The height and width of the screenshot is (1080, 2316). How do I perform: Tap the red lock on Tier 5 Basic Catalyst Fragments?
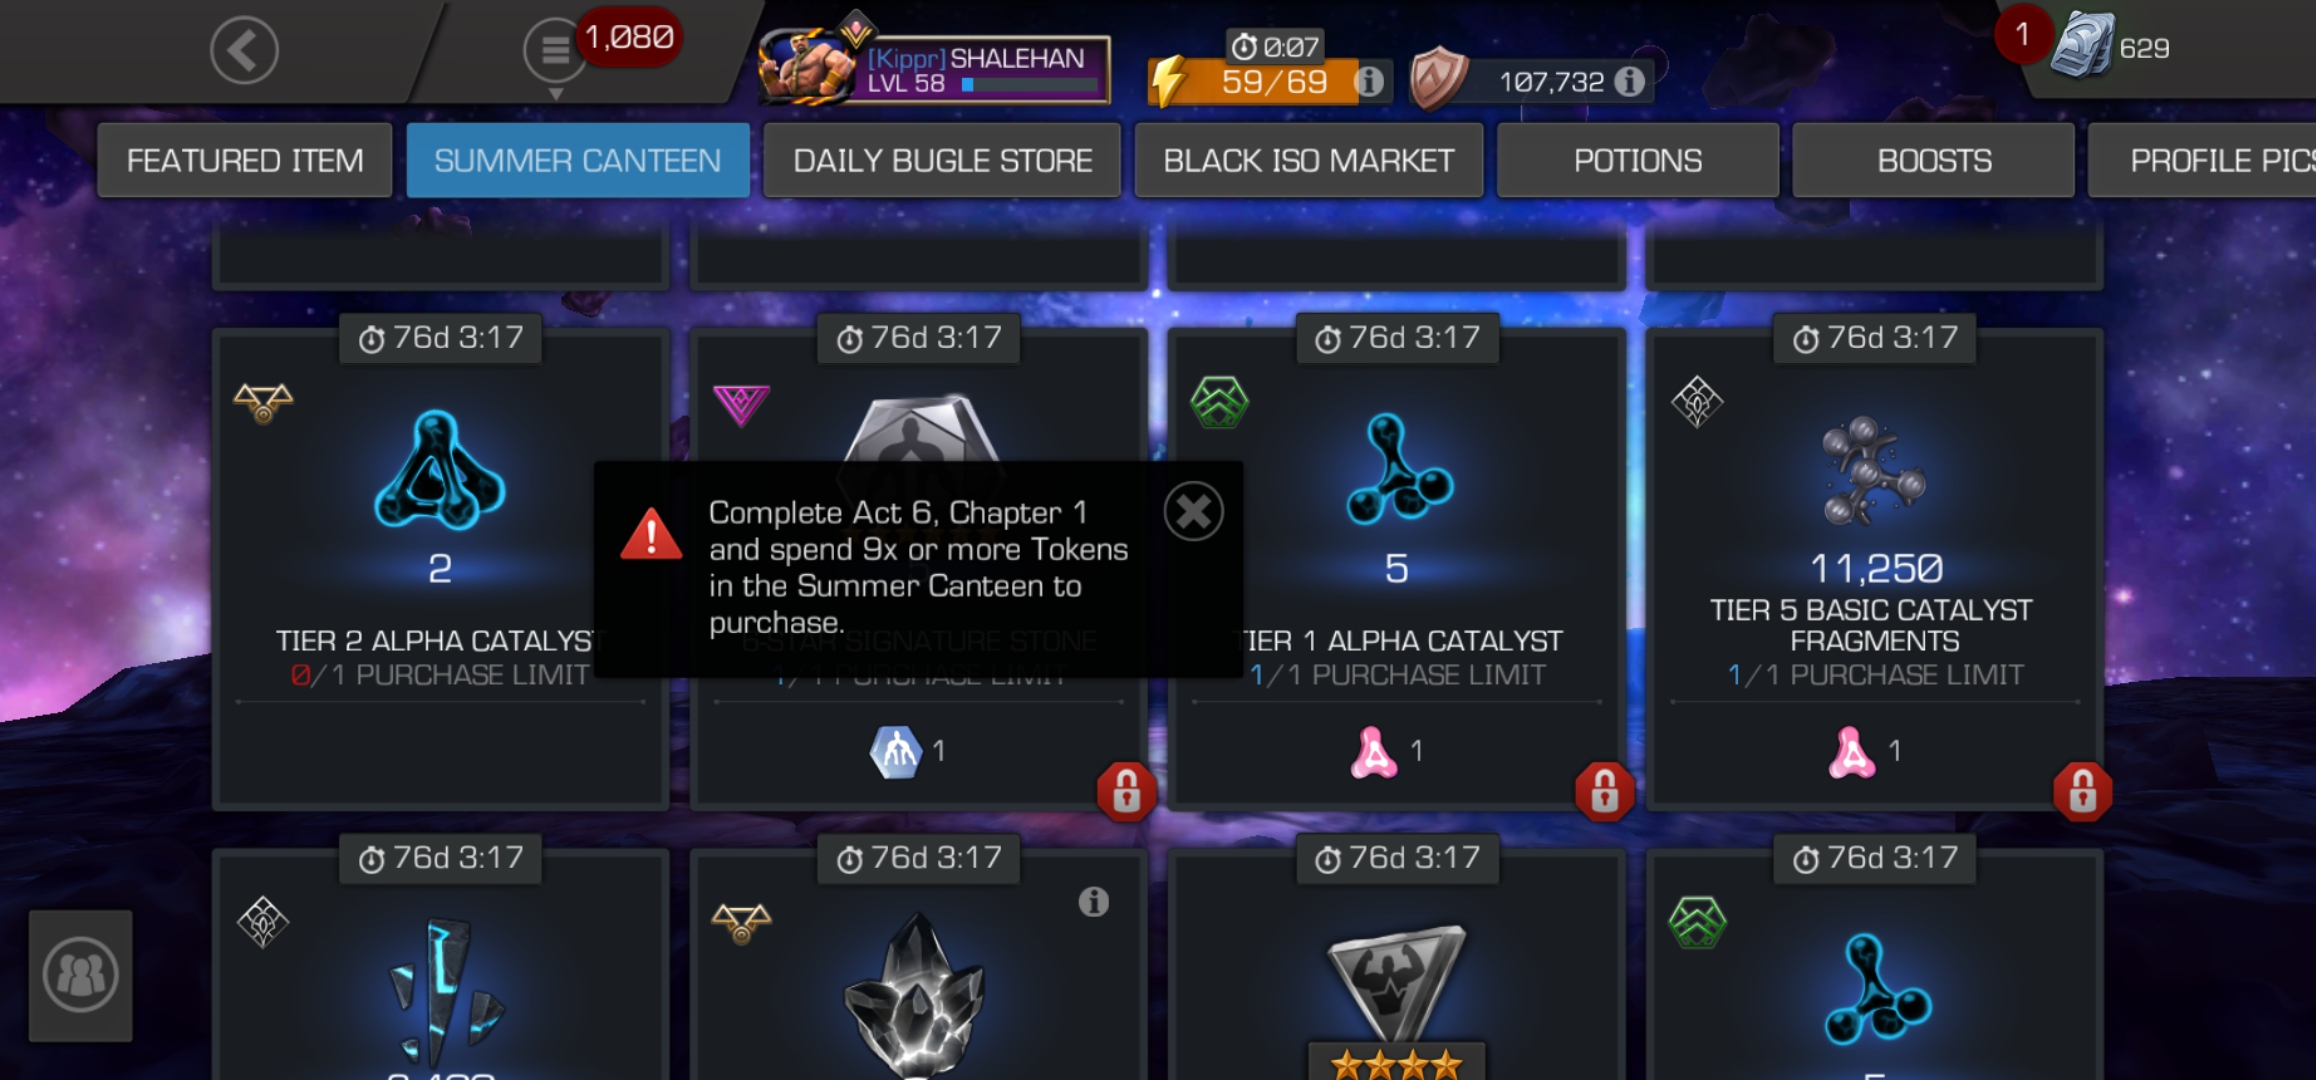2082,792
